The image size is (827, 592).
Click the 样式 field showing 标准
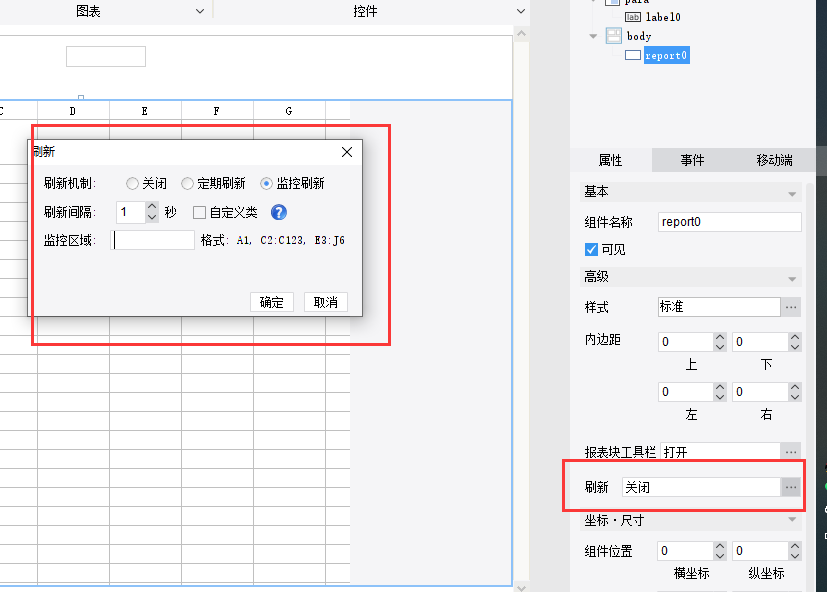719,307
